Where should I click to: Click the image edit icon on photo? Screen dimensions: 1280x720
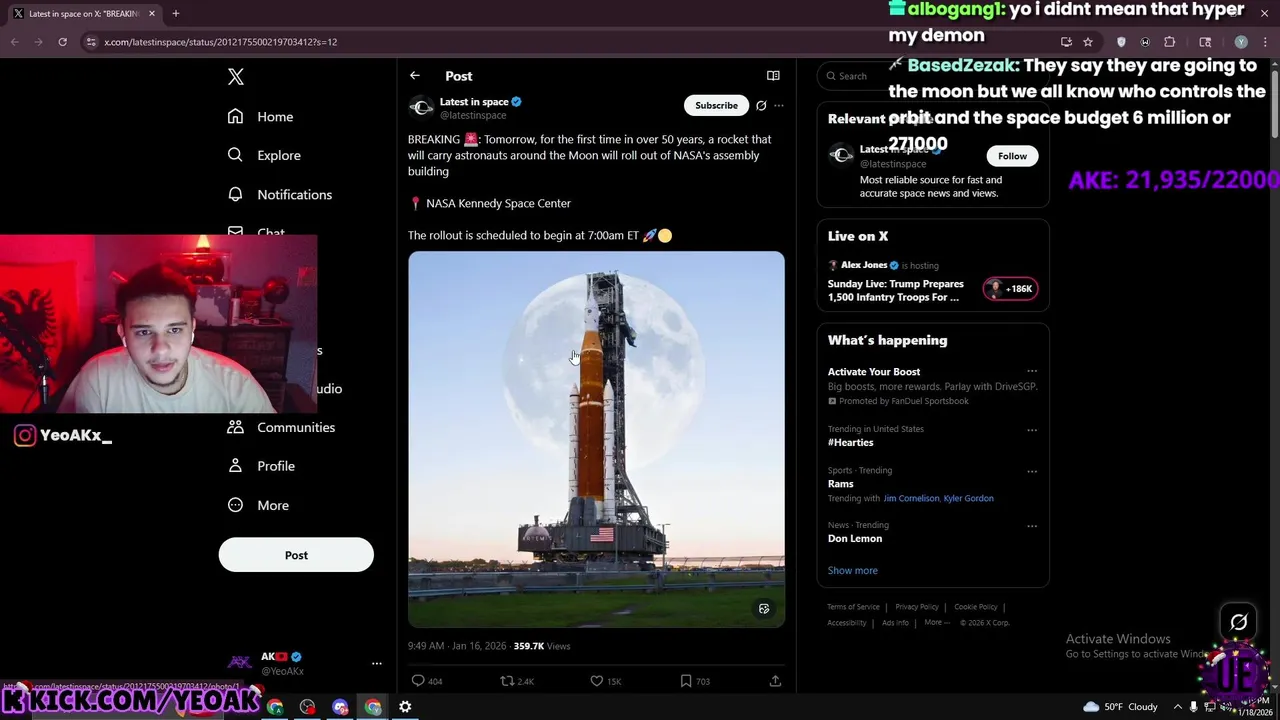[x=764, y=608]
